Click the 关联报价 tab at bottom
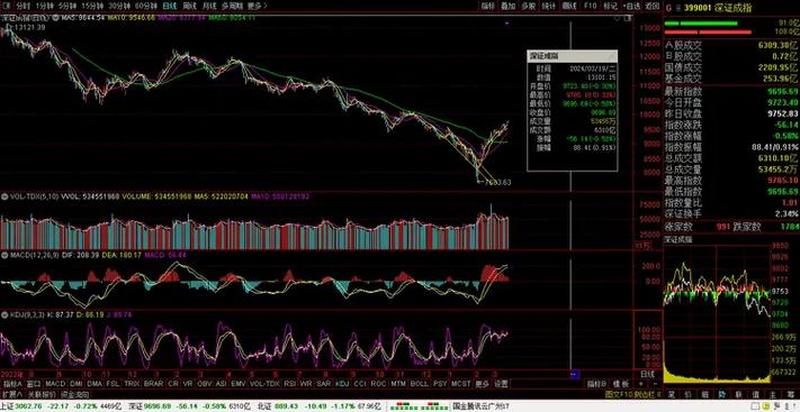The image size is (800, 412). tap(40, 394)
